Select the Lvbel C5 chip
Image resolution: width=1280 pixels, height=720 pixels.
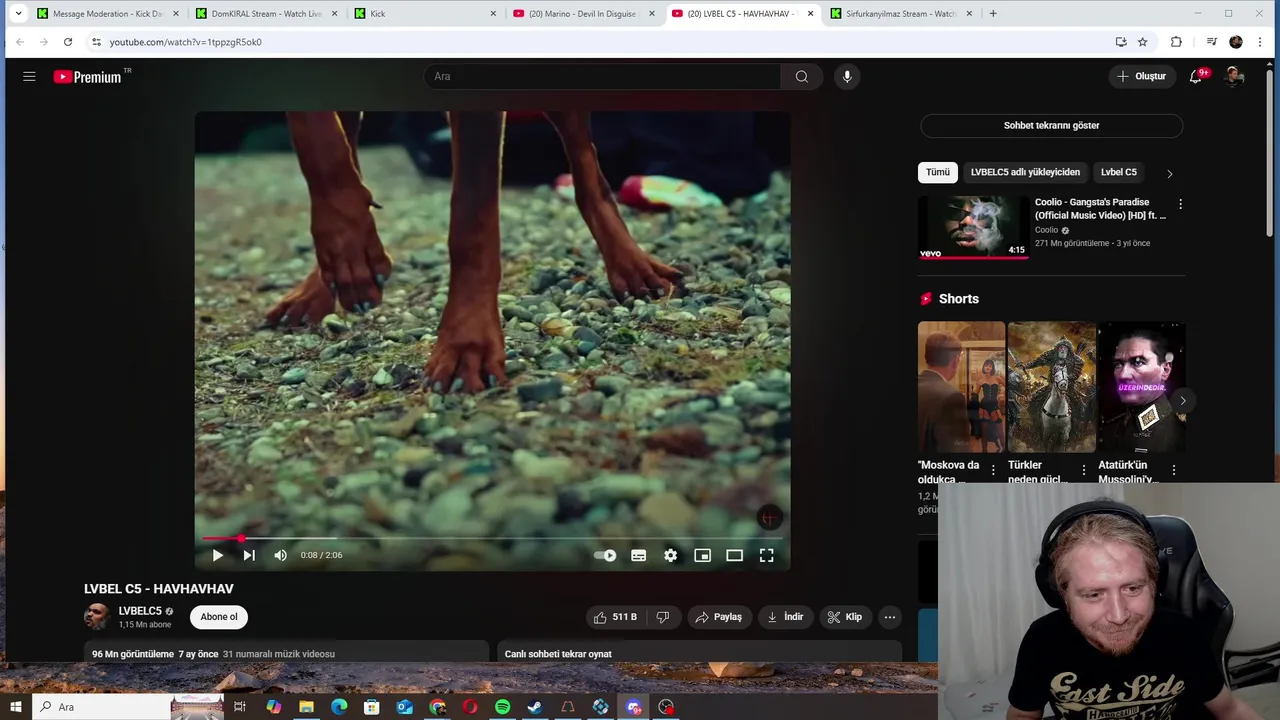coord(1119,172)
